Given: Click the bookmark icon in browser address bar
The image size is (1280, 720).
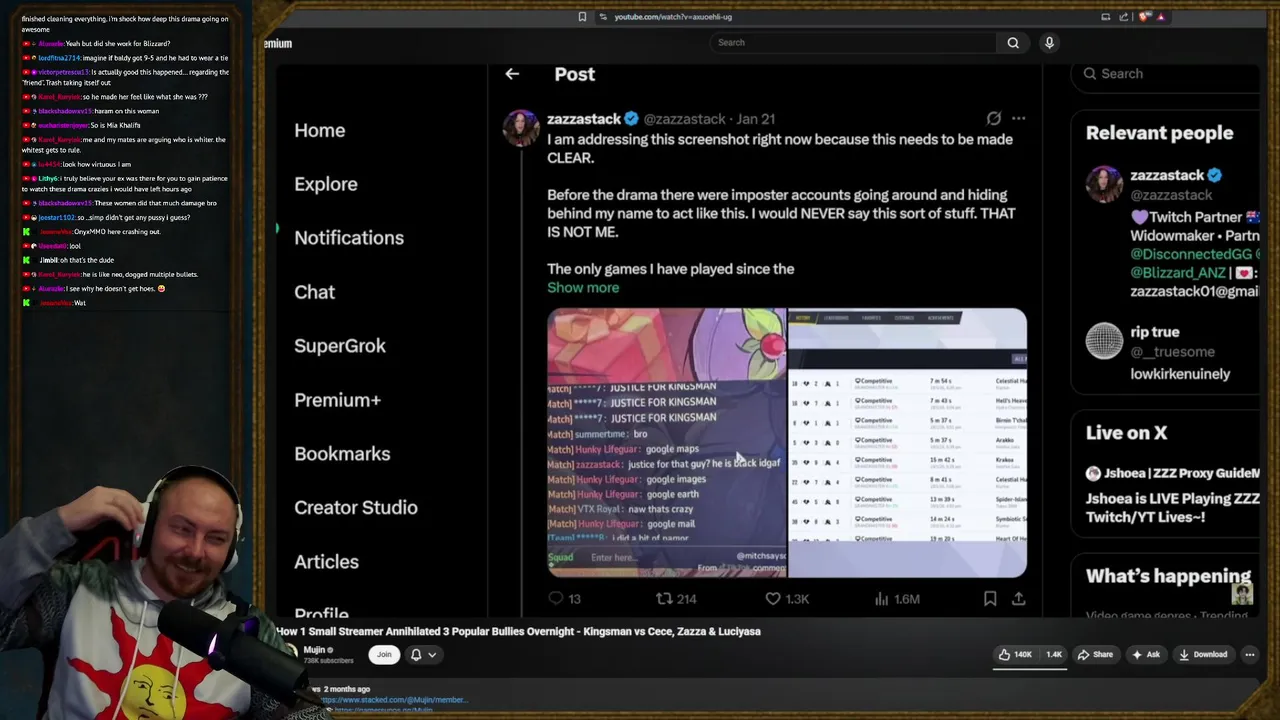Looking at the screenshot, I should 582,16.
